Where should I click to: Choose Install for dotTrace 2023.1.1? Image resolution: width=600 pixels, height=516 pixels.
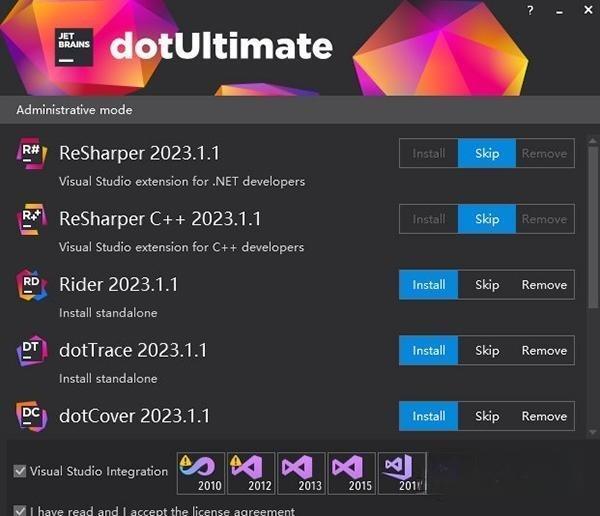coord(429,351)
